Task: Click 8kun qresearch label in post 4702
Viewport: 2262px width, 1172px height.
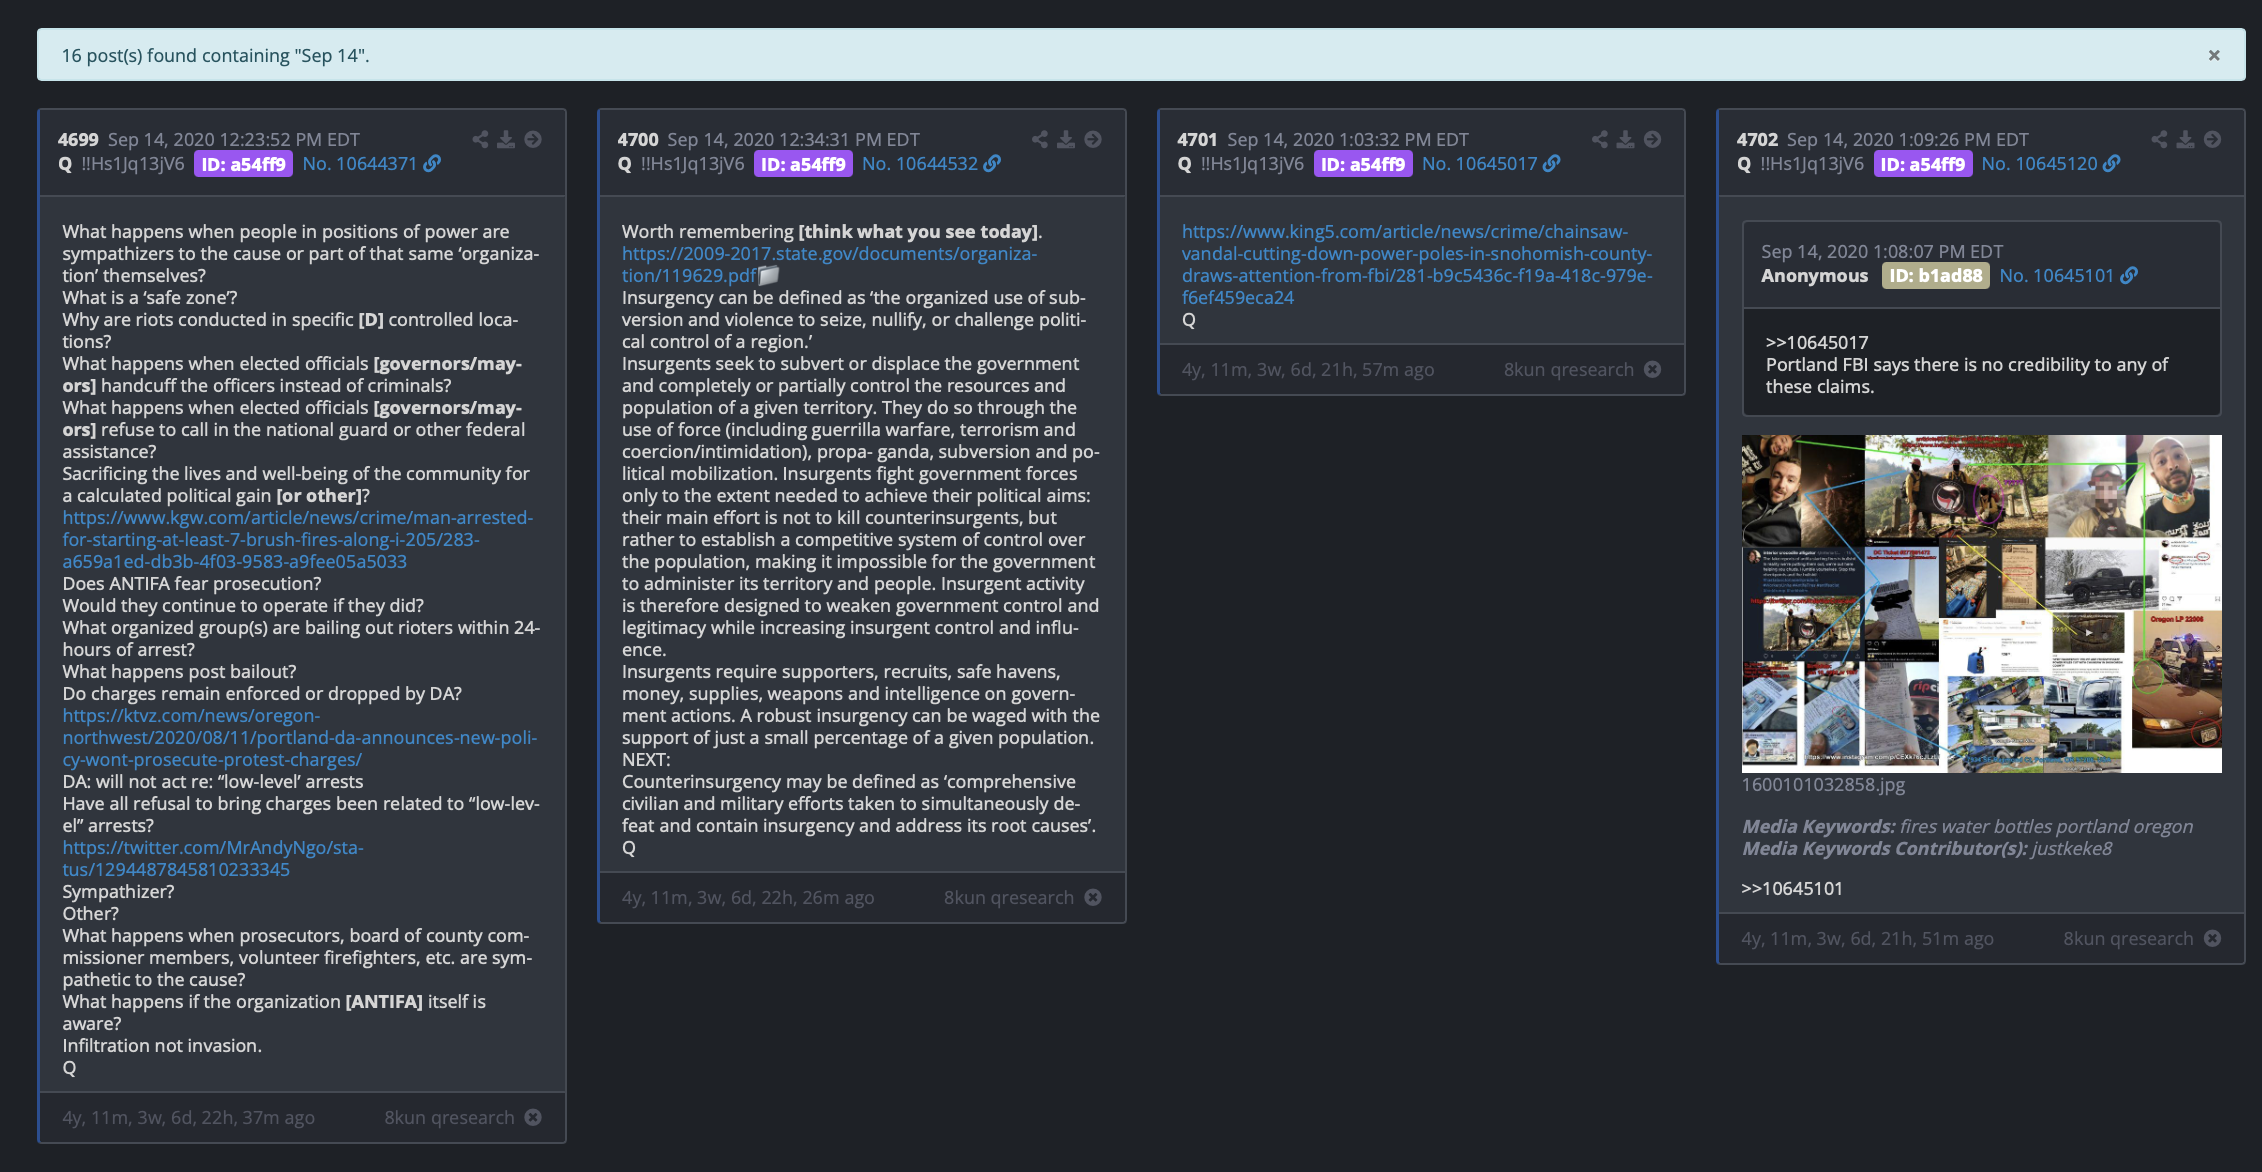Action: [x=2128, y=939]
